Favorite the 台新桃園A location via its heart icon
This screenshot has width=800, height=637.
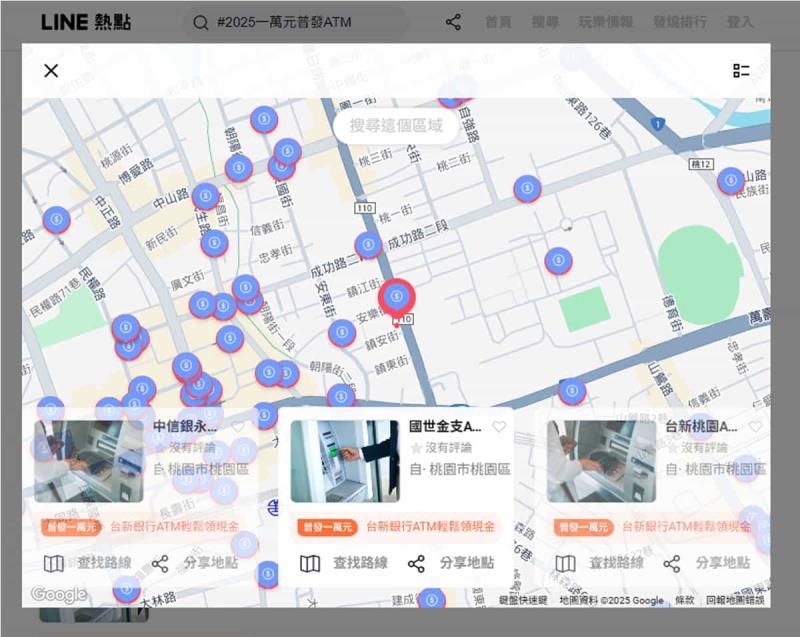(755, 424)
